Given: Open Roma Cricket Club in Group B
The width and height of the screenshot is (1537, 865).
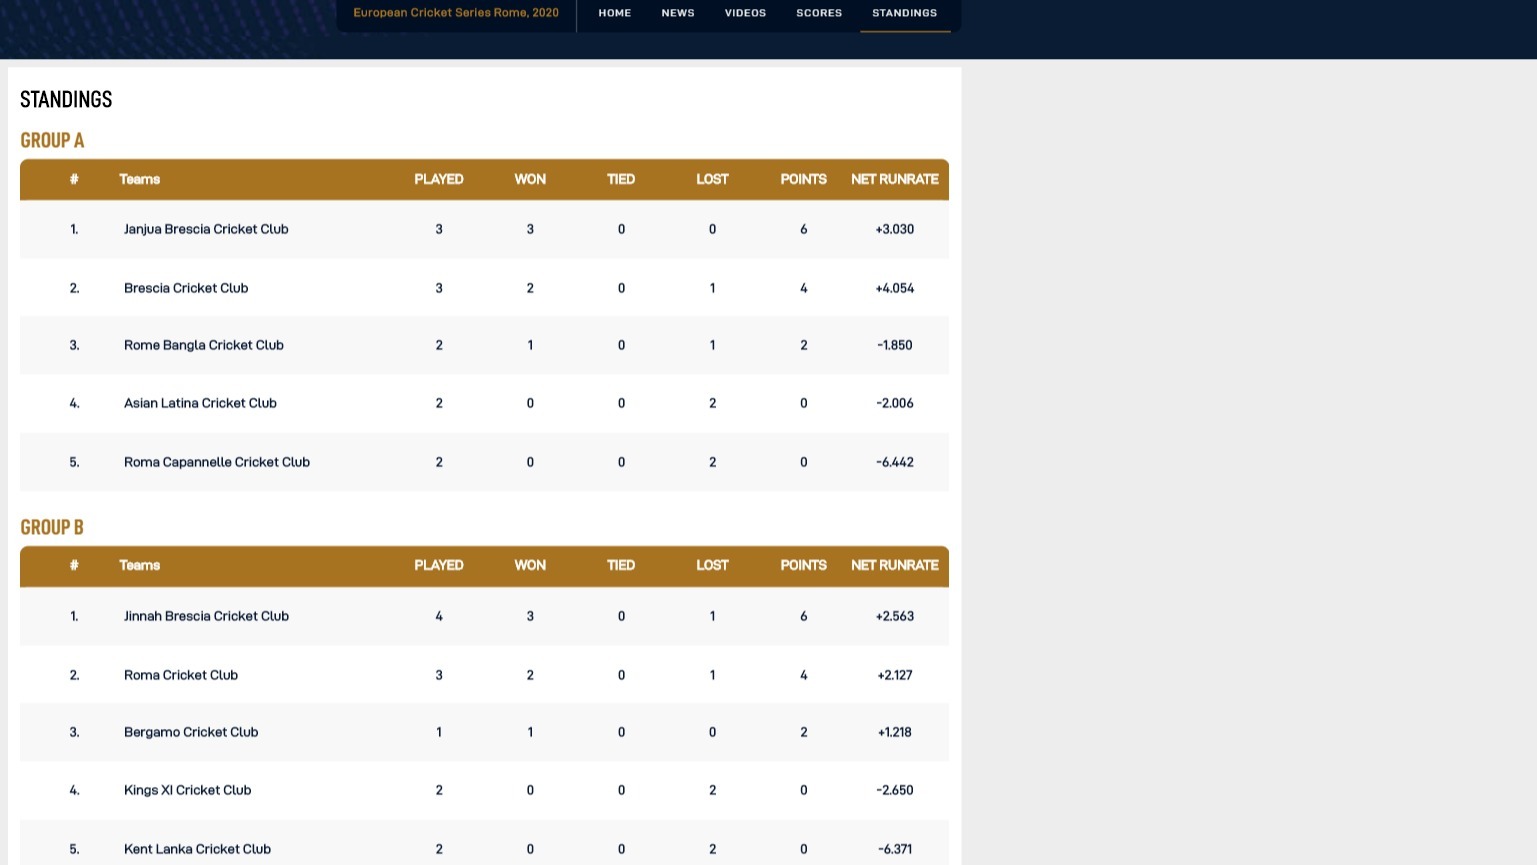Looking at the screenshot, I should pos(181,675).
